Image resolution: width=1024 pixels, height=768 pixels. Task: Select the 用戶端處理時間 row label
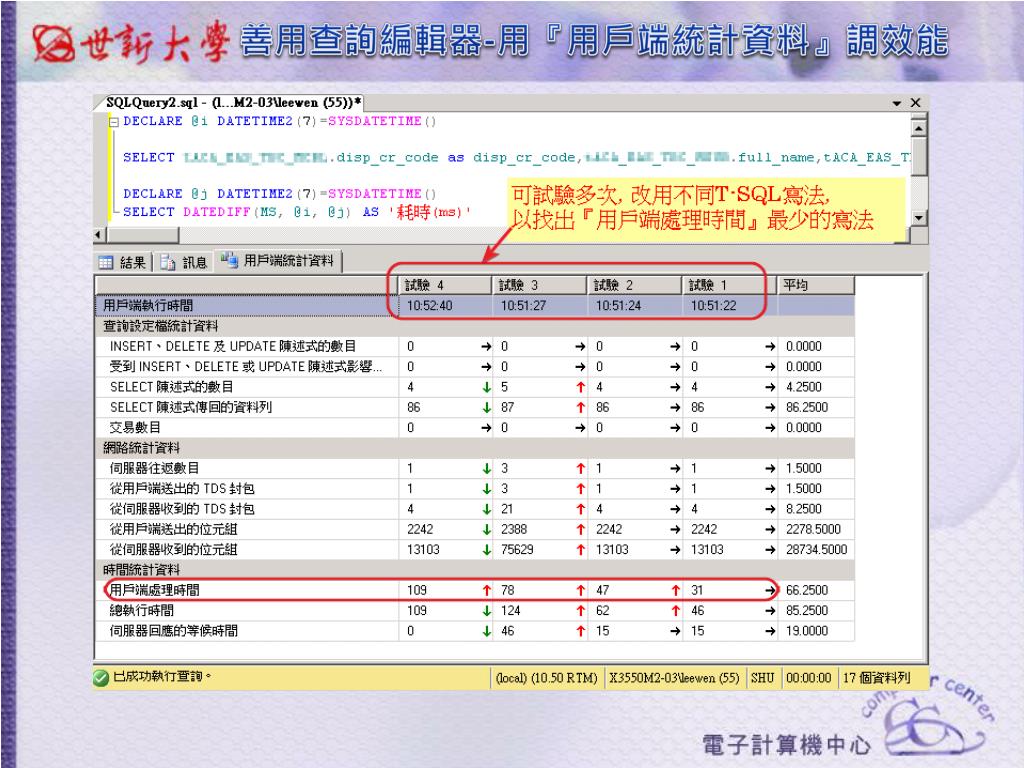(x=154, y=590)
